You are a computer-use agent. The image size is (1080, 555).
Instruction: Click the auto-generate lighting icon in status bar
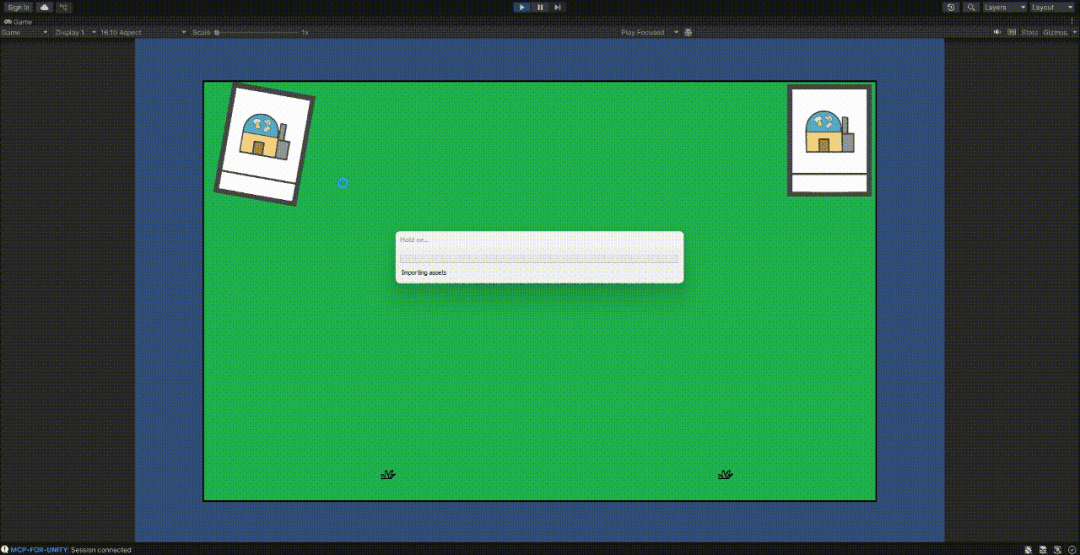1057,549
